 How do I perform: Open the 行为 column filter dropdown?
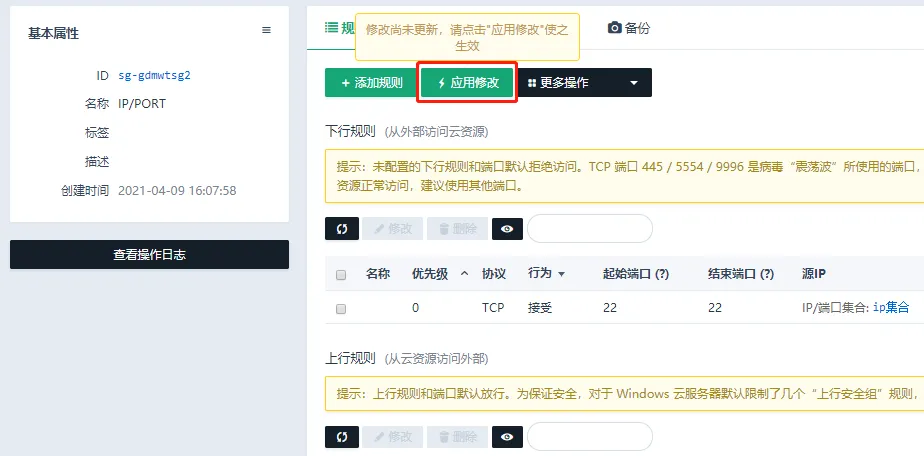click(x=561, y=274)
